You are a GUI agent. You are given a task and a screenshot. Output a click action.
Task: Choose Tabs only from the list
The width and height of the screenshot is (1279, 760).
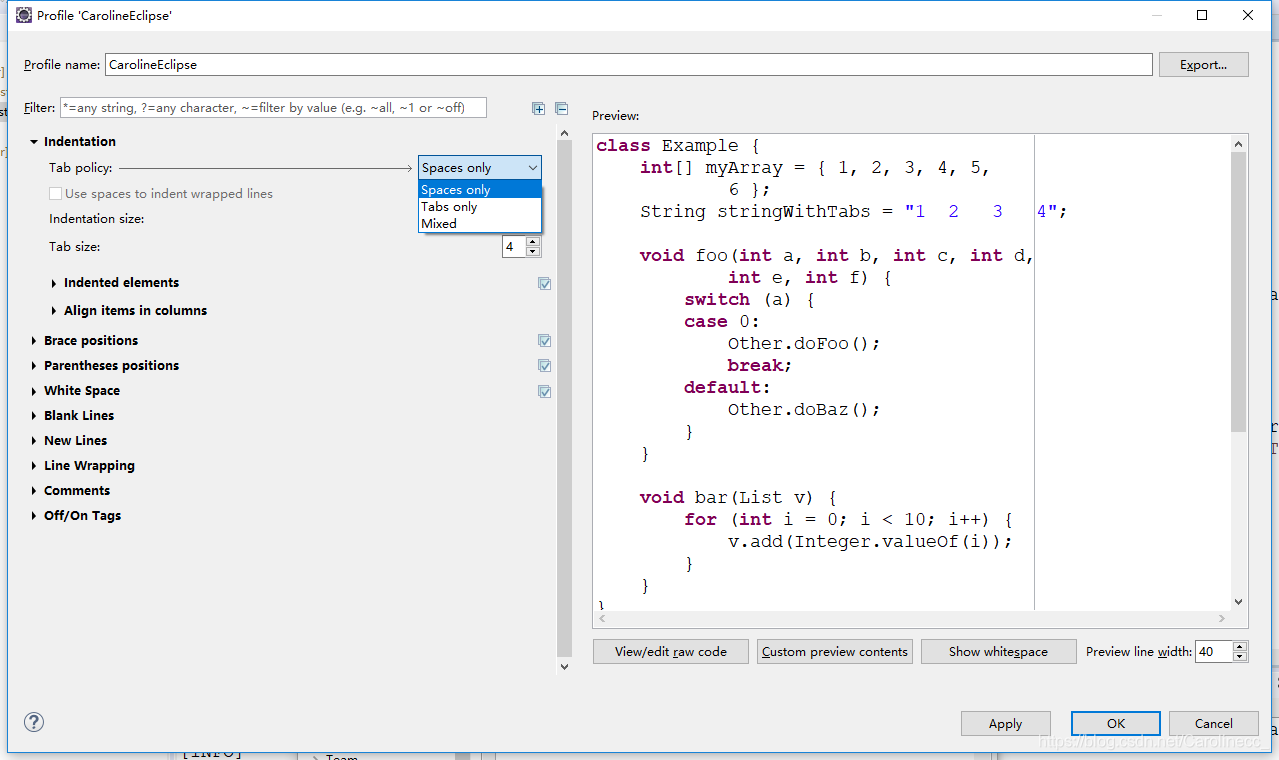point(480,207)
